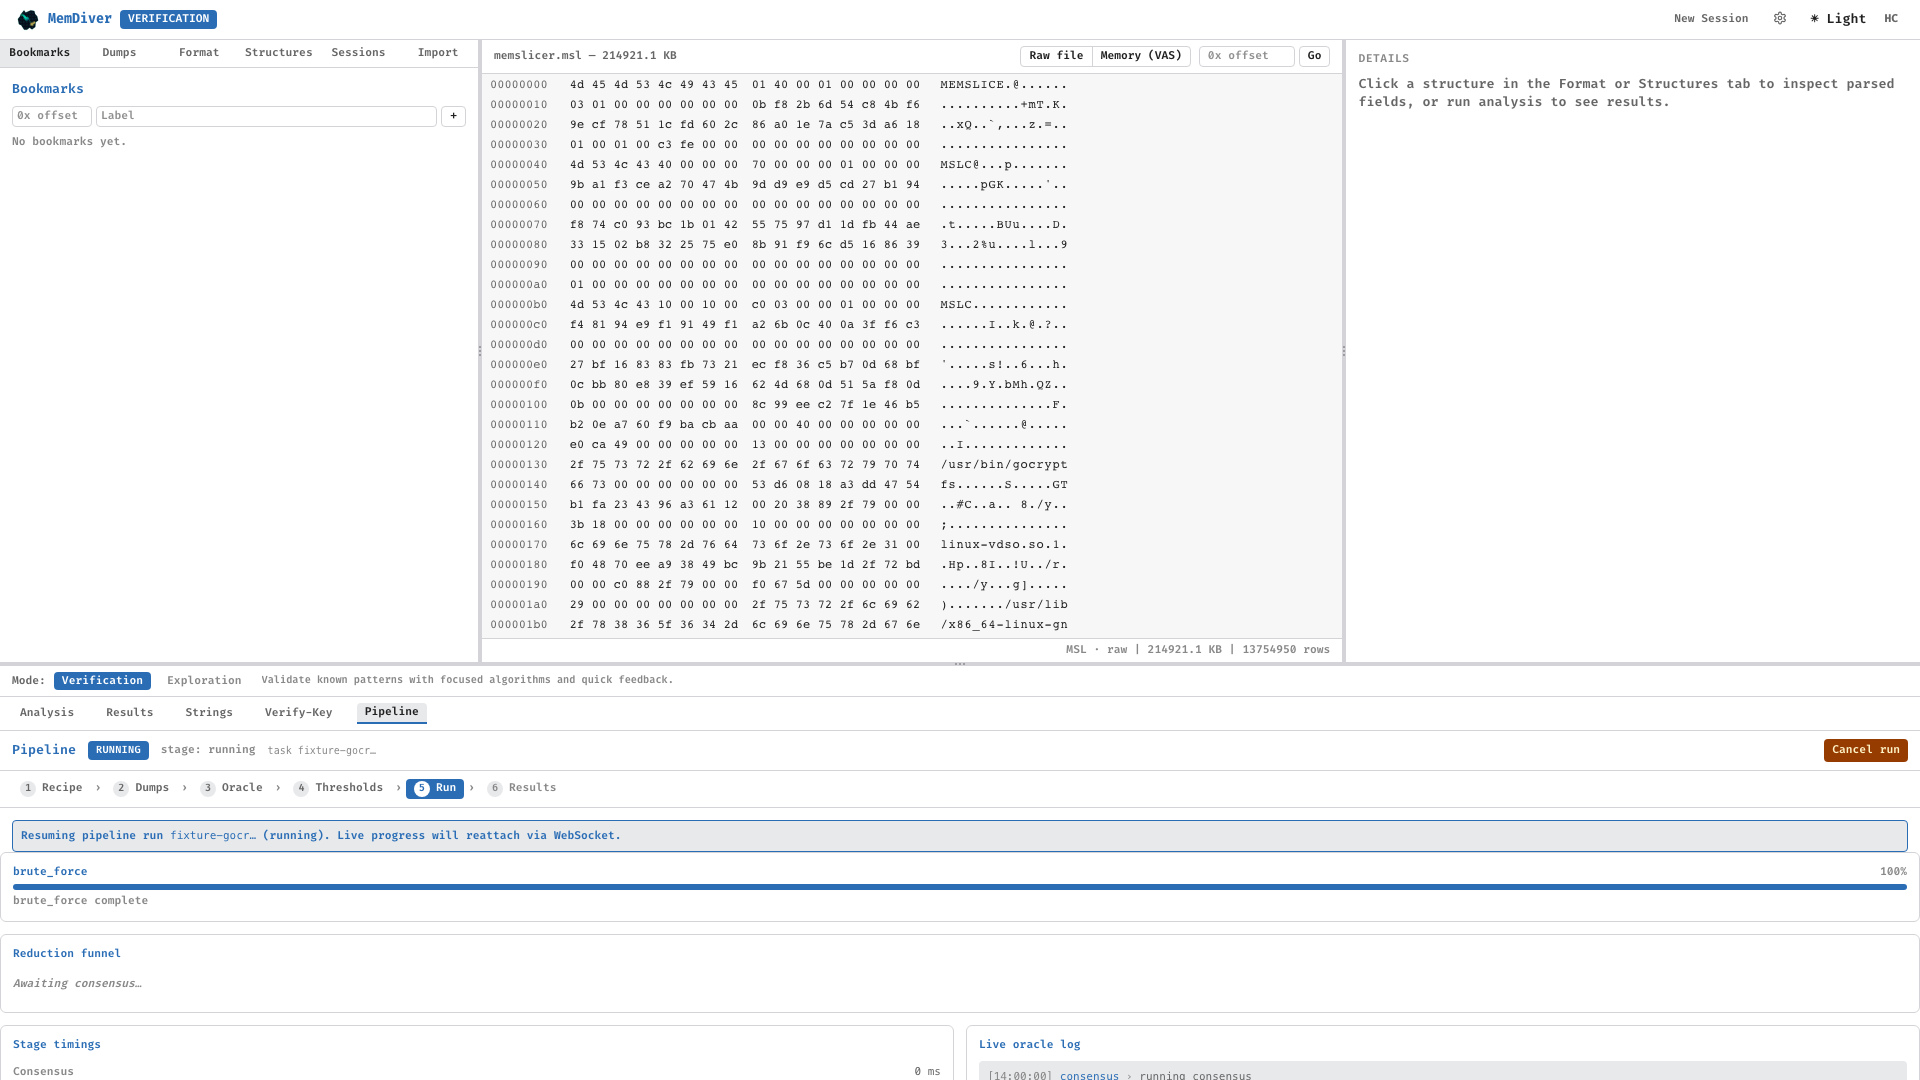1920x1080 pixels.
Task: Open settings via the gear icon
Action: point(1780,19)
